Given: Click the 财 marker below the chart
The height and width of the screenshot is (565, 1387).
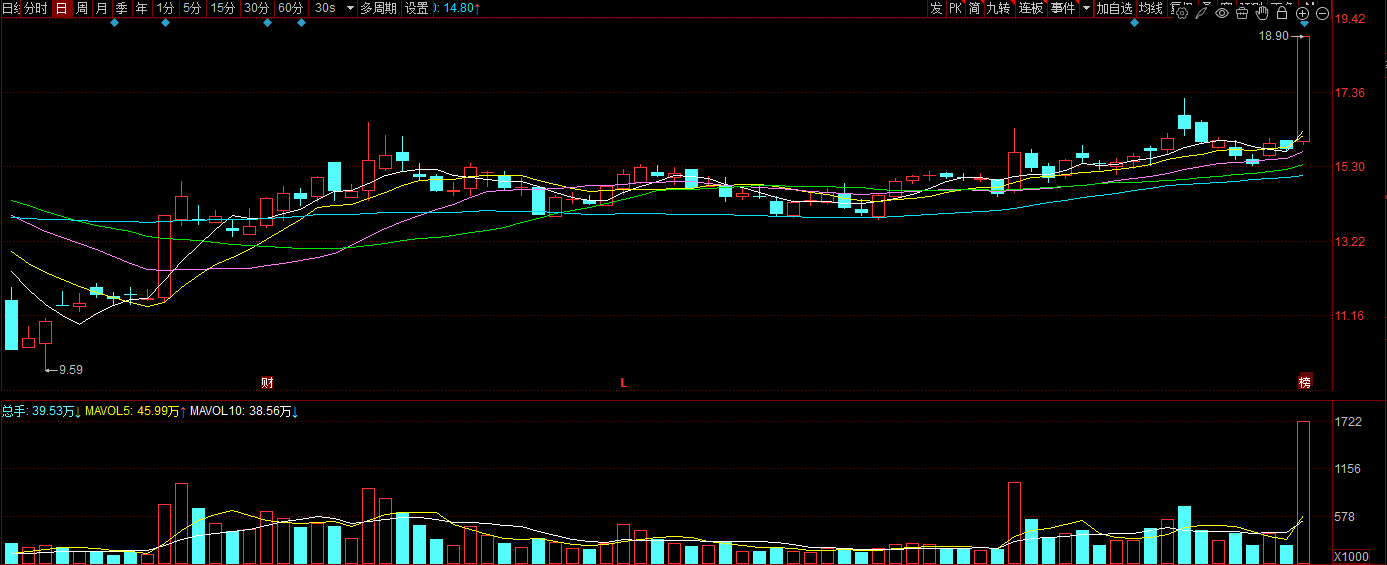Looking at the screenshot, I should coord(267,382).
